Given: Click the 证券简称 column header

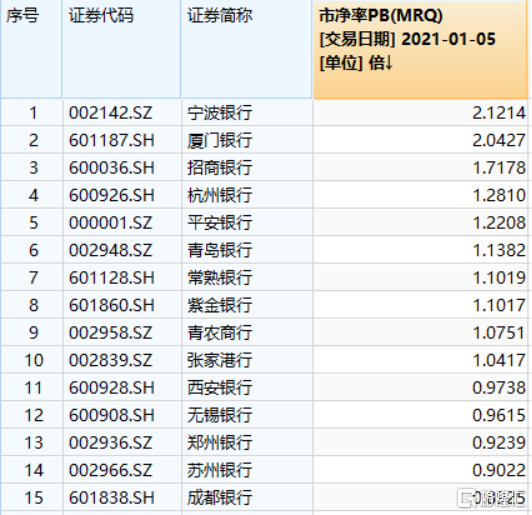Looking at the screenshot, I should point(247,50).
